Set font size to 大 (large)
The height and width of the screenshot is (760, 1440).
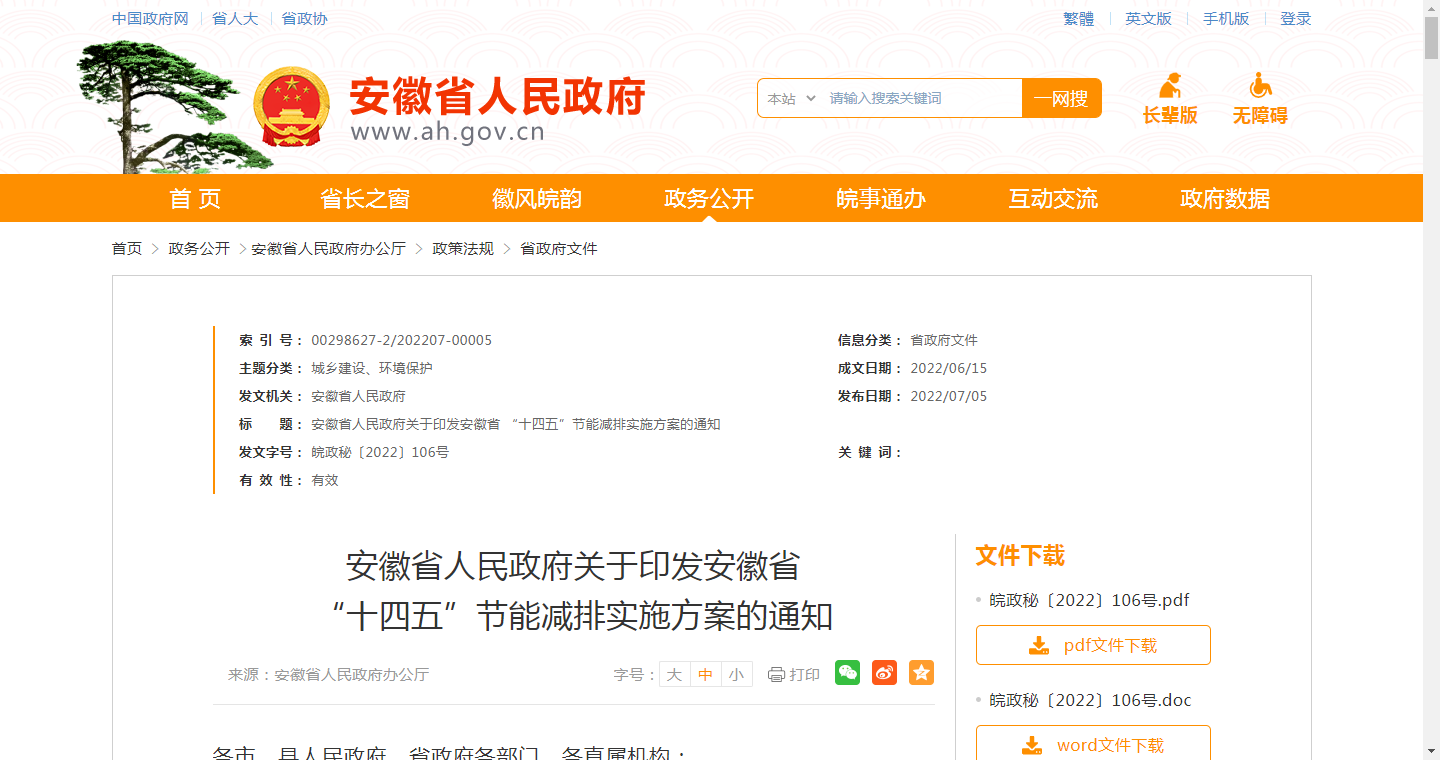pyautogui.click(x=674, y=675)
